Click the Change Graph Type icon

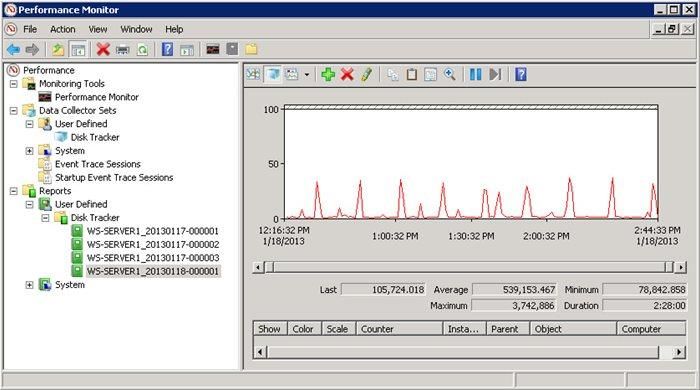click(x=292, y=74)
